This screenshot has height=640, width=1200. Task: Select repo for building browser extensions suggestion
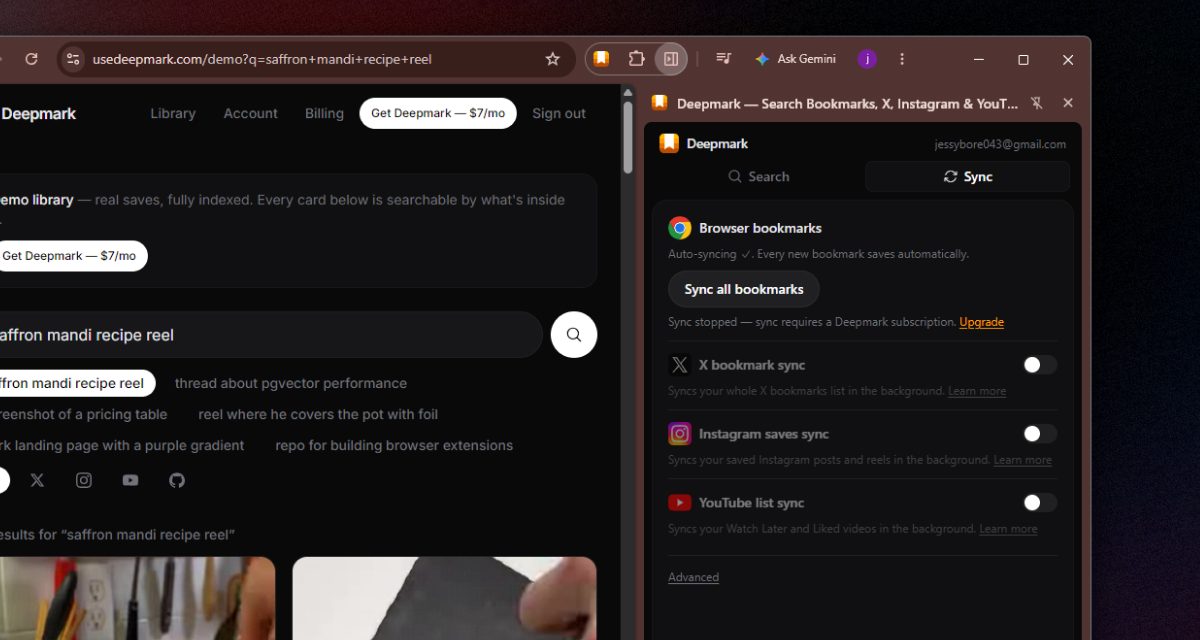[394, 445]
